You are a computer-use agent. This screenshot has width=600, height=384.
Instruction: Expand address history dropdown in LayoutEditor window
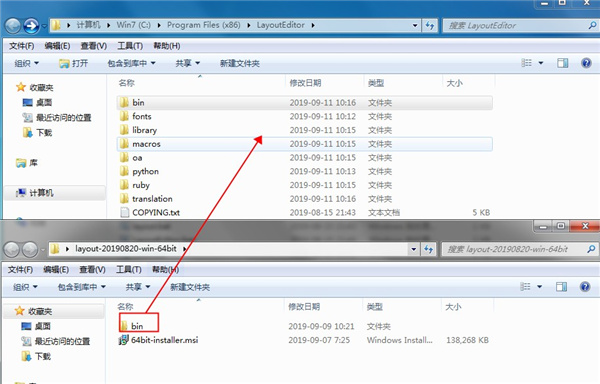(x=415, y=26)
